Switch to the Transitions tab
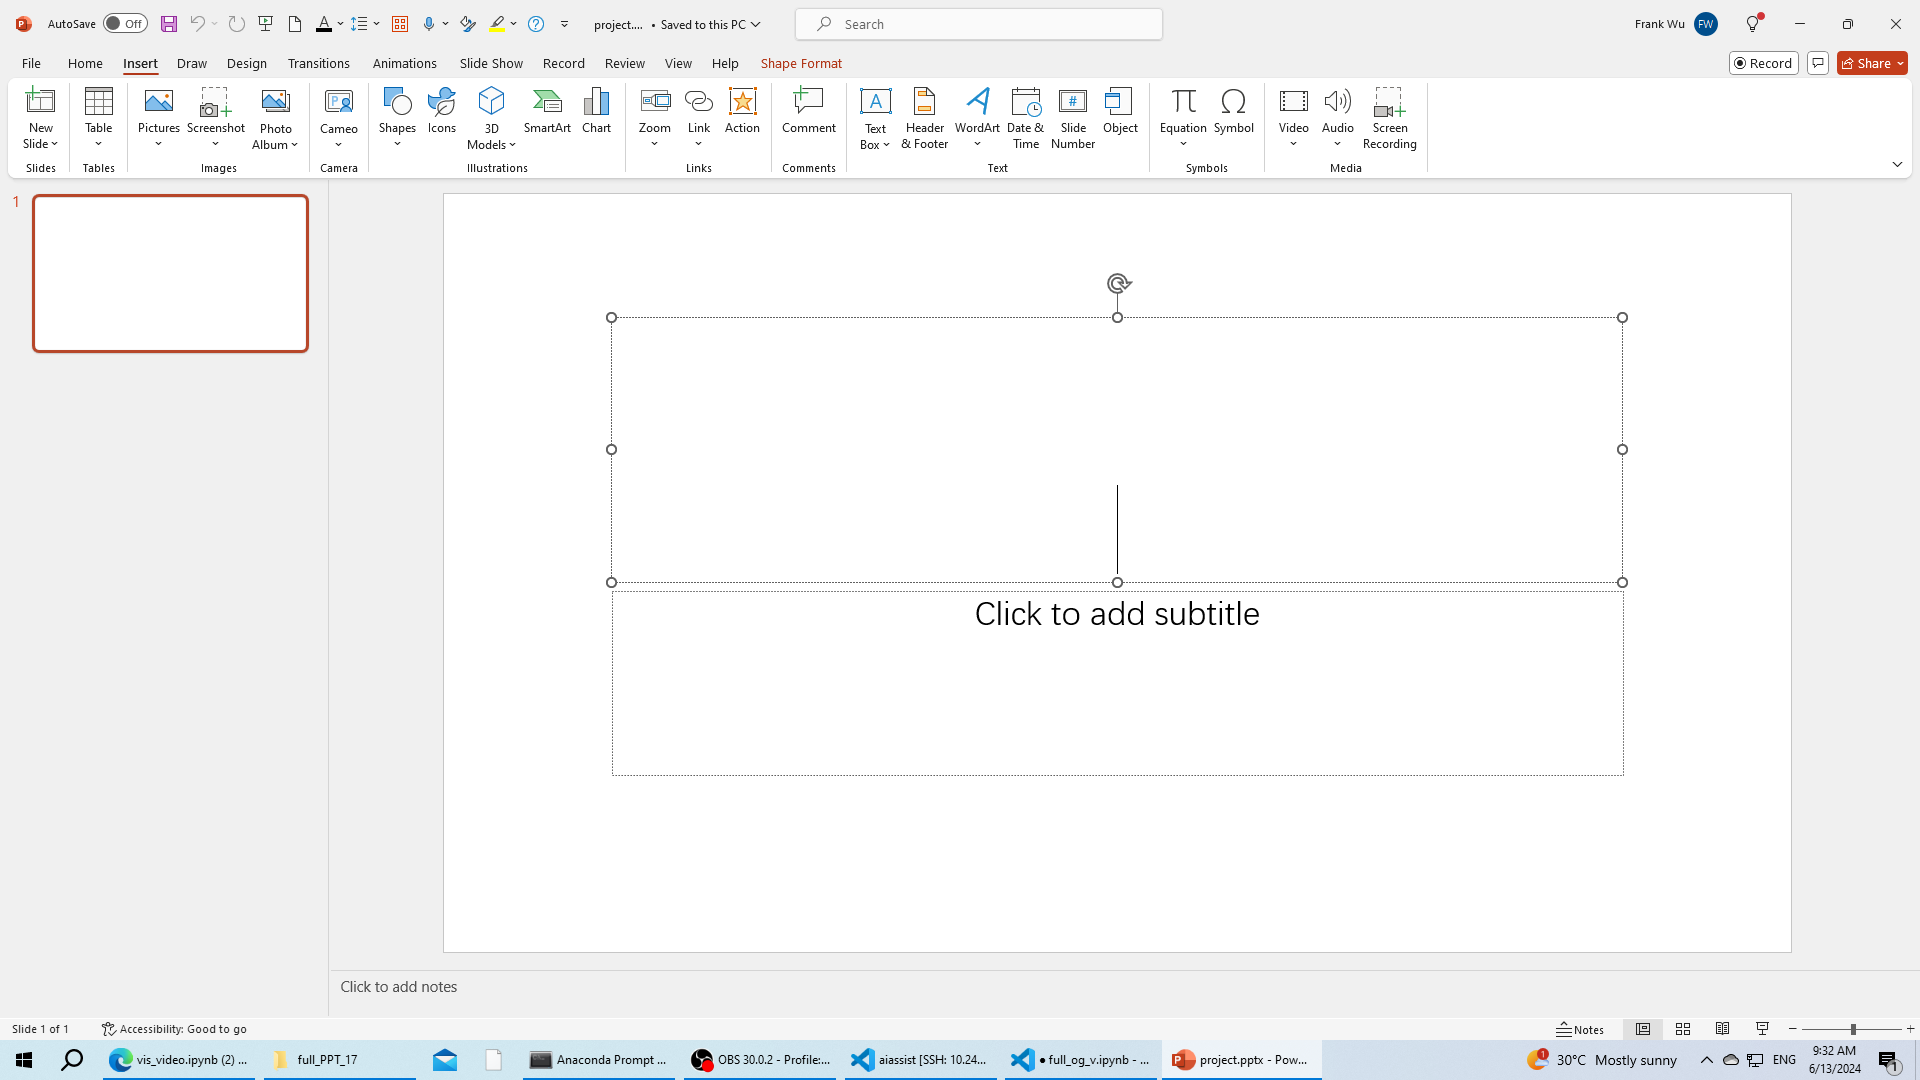Screen dimensions: 1920x1080 [318, 63]
